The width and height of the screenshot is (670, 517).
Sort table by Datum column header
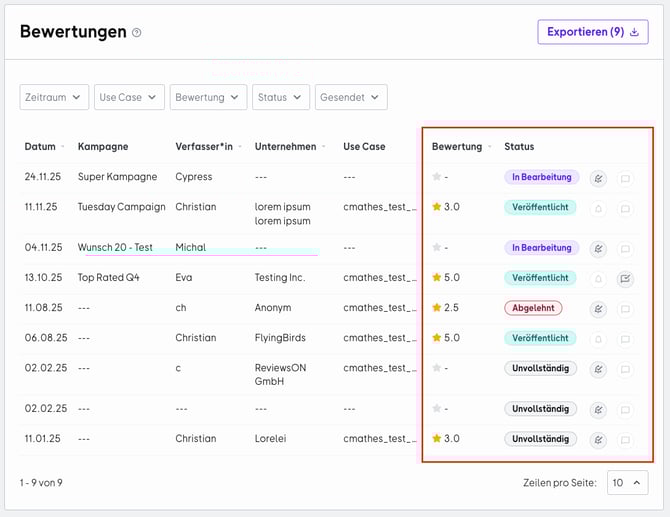tap(44, 147)
